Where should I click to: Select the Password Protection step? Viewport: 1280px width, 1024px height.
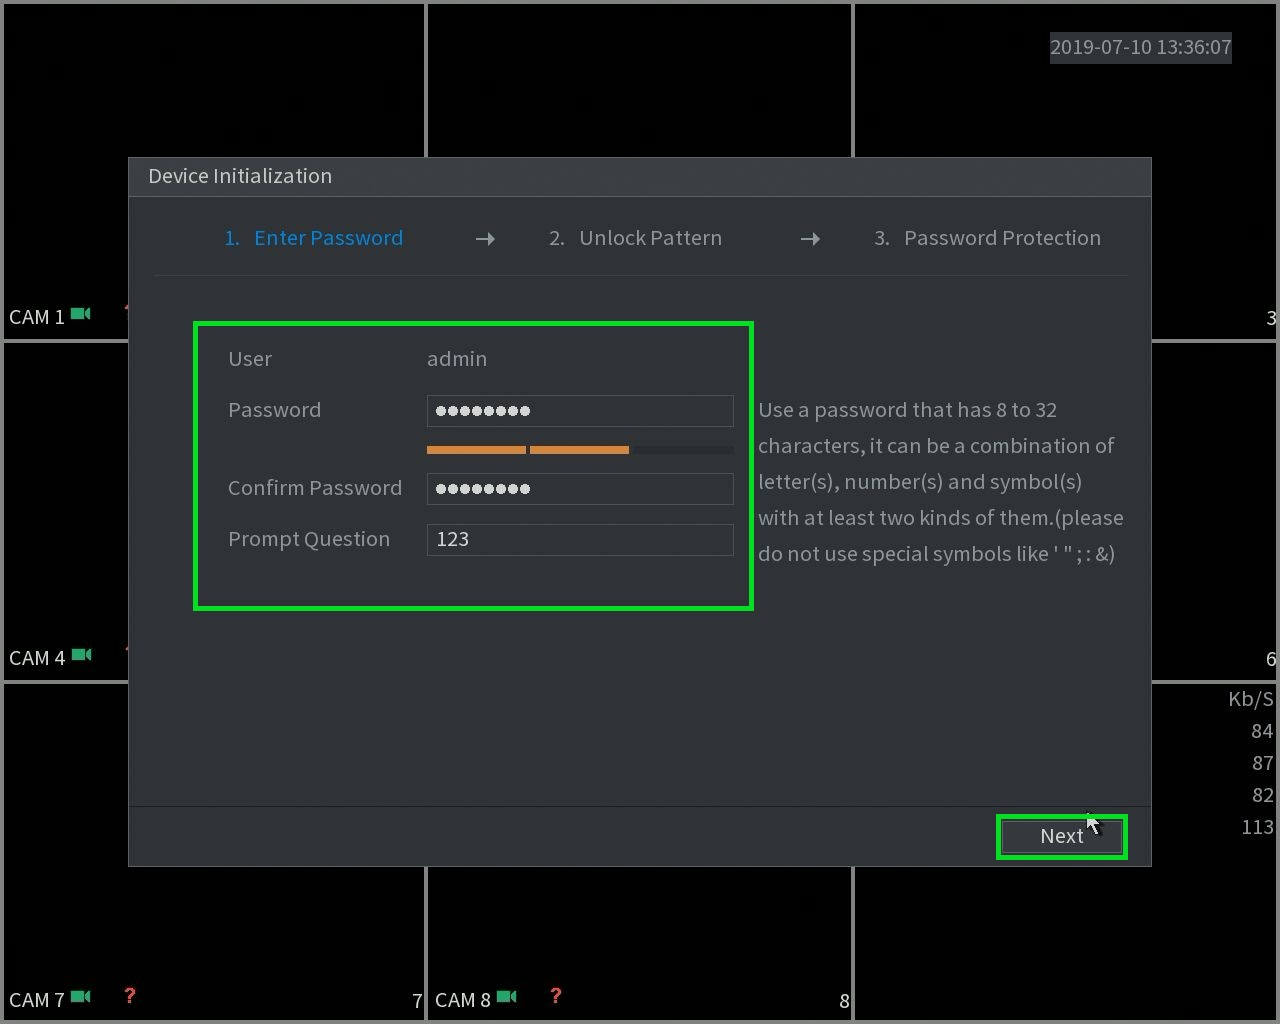[987, 238]
